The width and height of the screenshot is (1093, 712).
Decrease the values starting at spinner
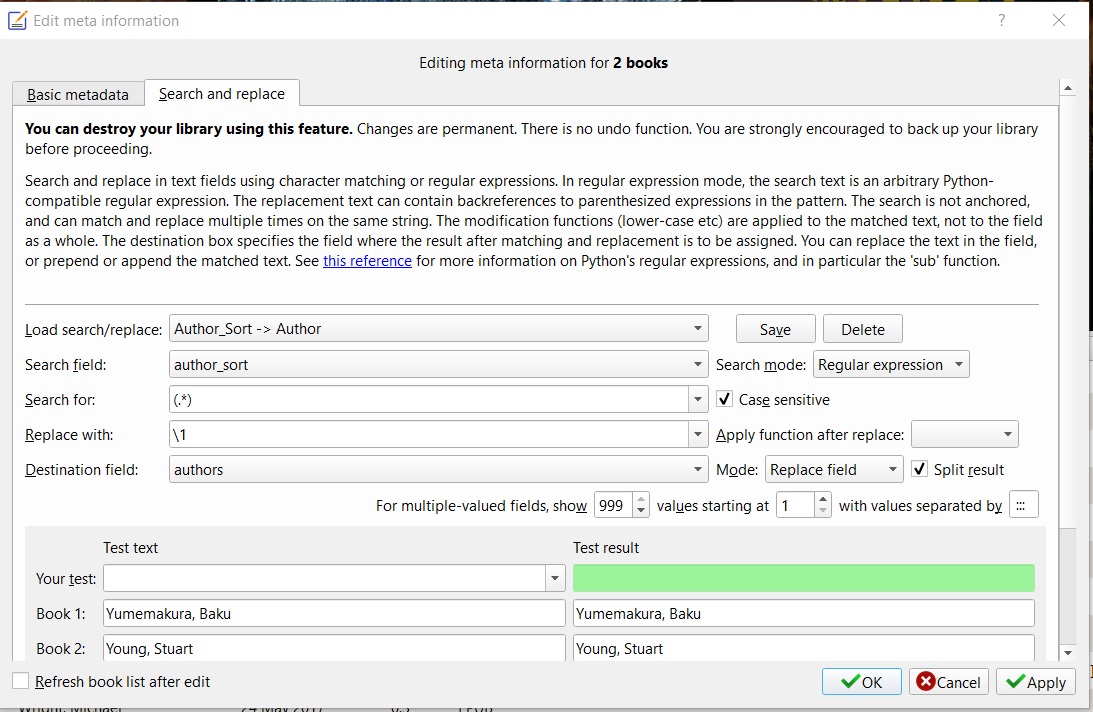click(x=822, y=511)
